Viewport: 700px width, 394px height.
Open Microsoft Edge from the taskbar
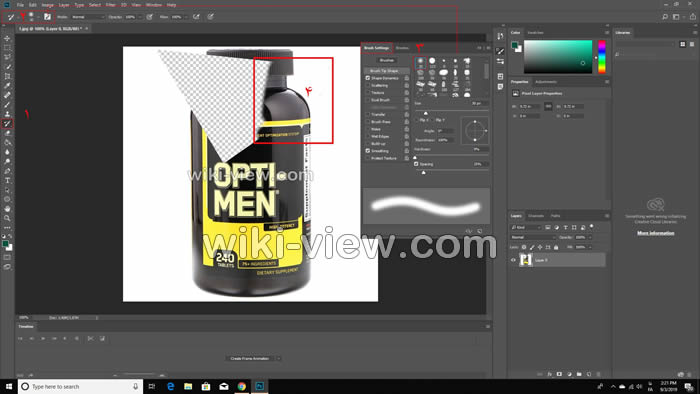click(171, 386)
